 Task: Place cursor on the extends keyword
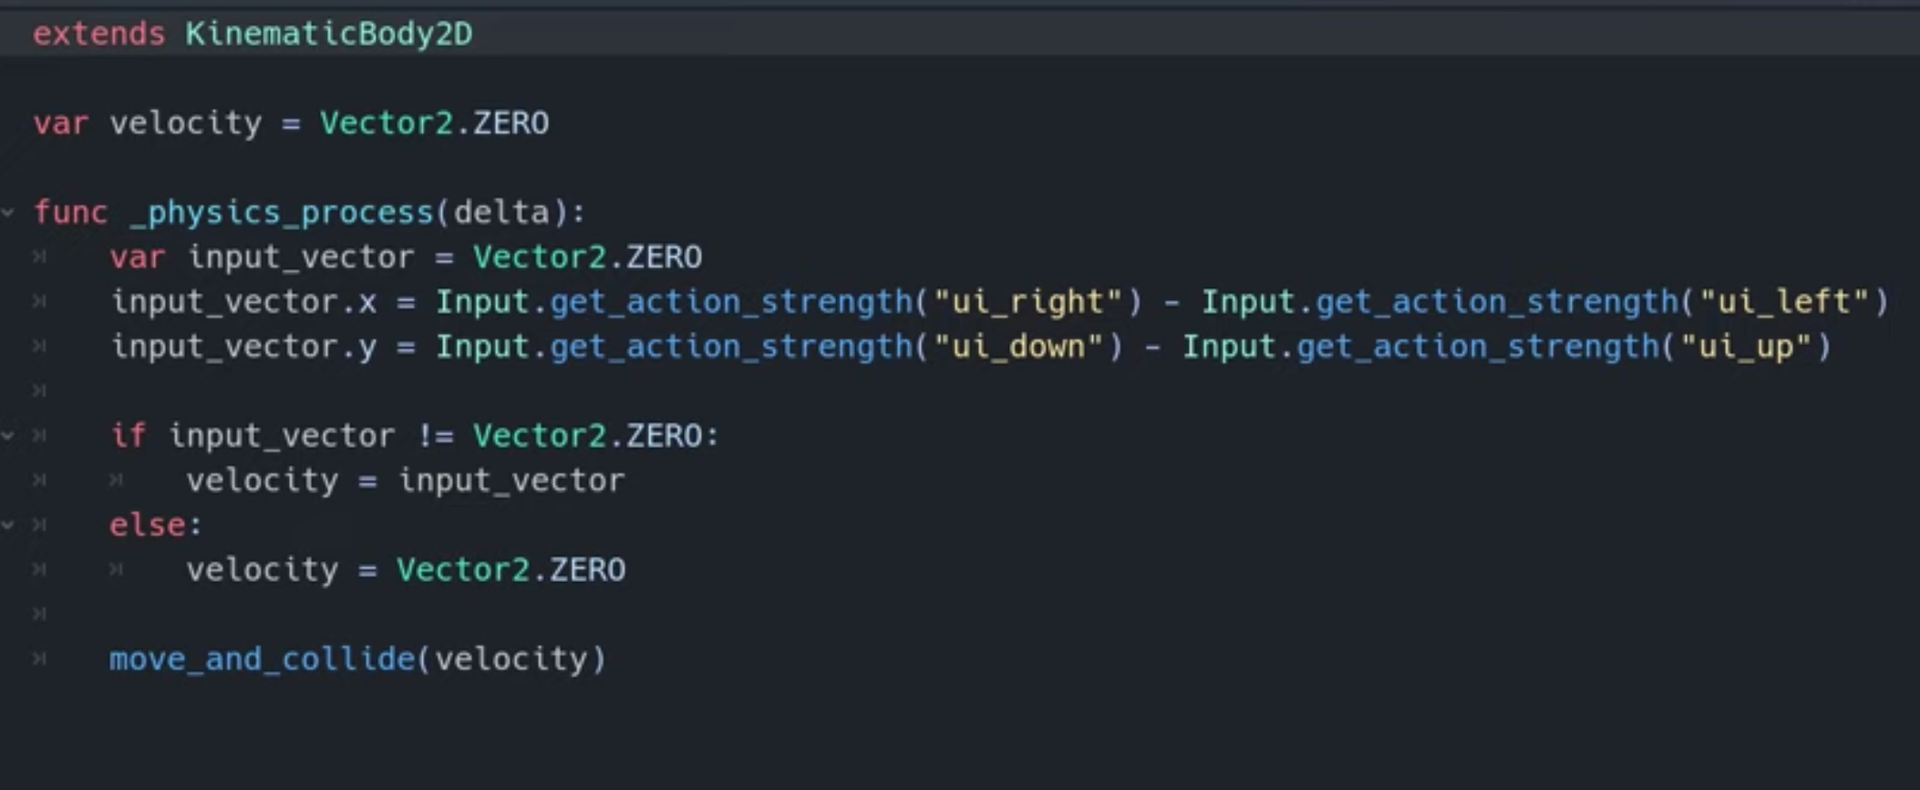[99, 34]
